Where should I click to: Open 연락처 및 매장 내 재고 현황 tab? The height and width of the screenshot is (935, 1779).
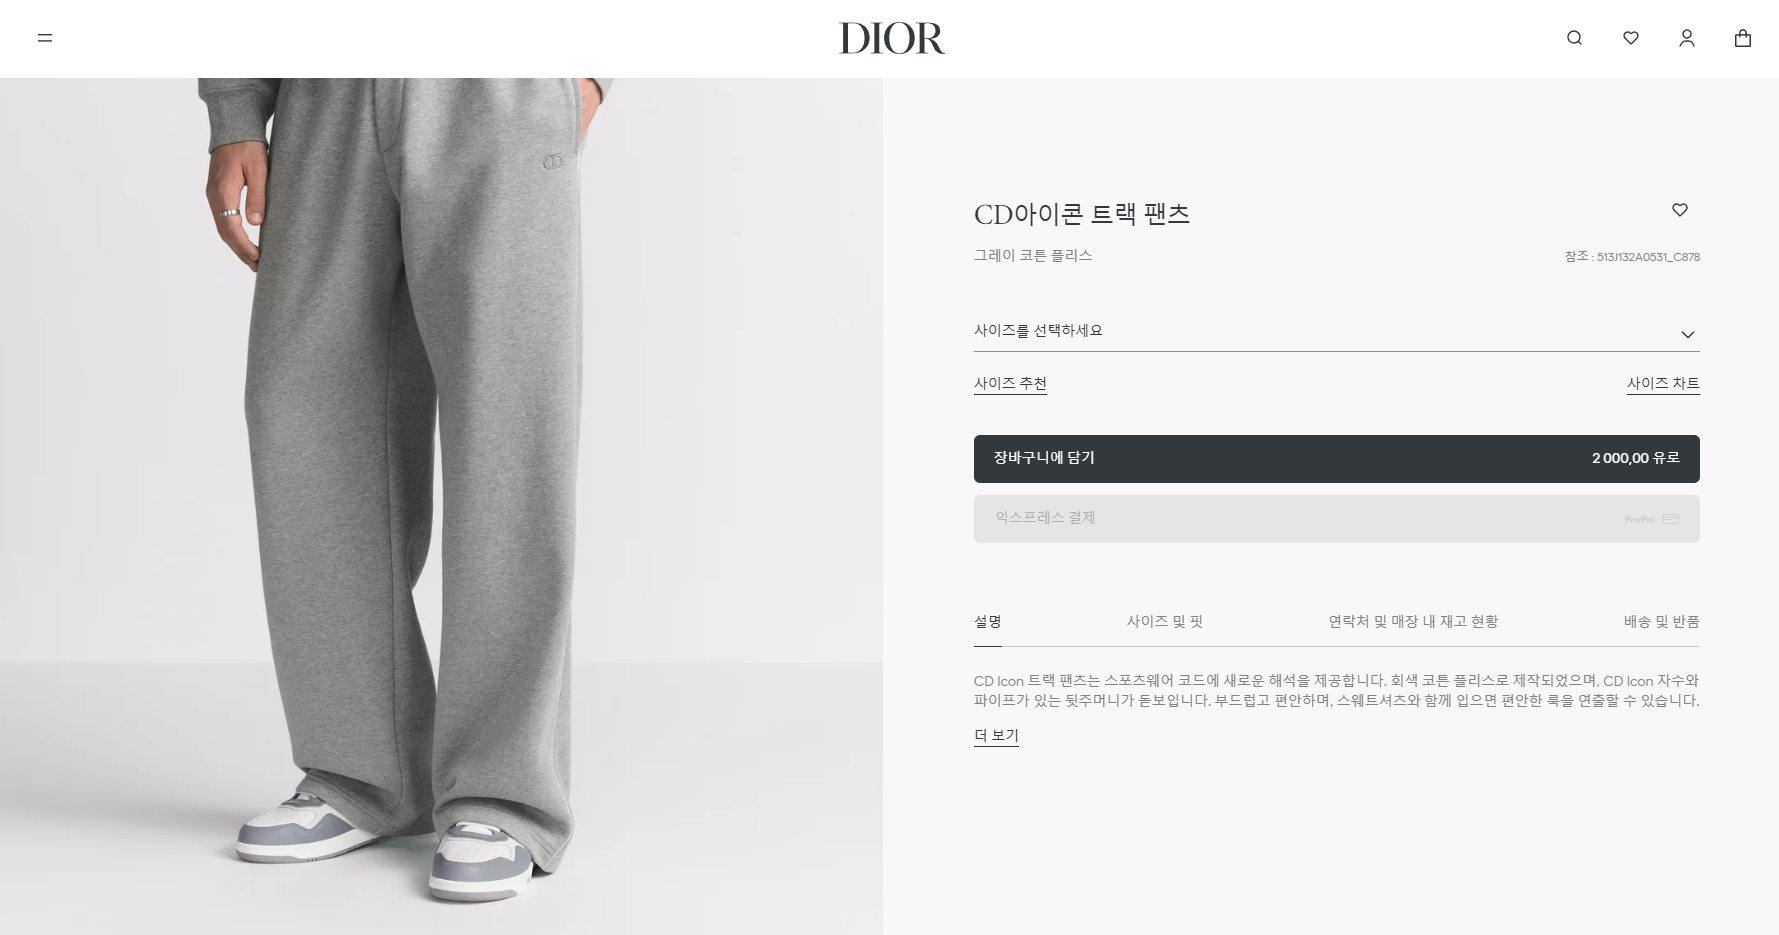[x=1413, y=622]
